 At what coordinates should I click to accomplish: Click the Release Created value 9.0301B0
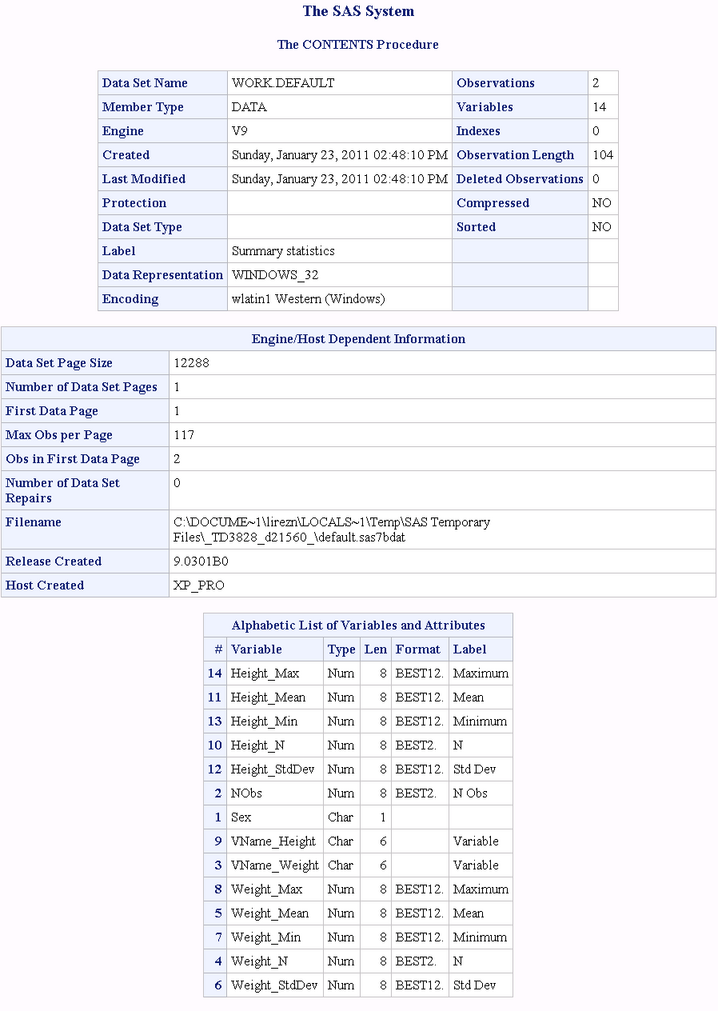[201, 561]
